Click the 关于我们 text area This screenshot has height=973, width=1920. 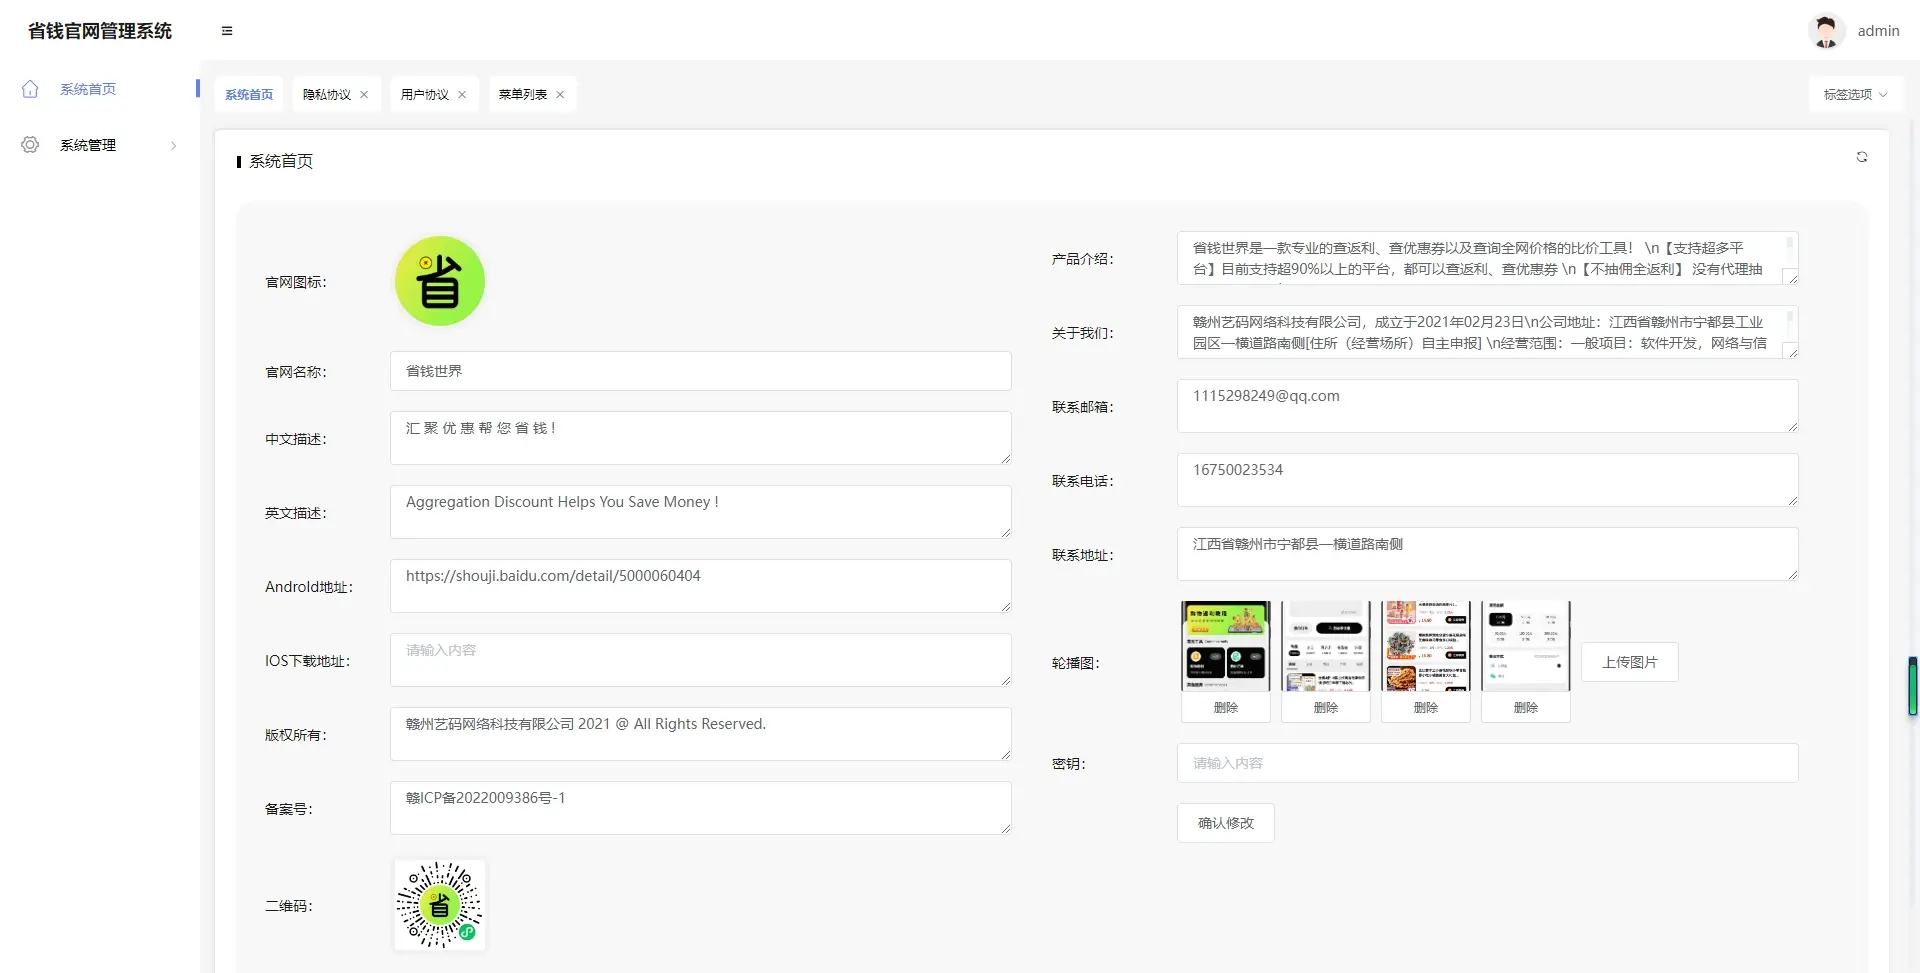(1488, 332)
